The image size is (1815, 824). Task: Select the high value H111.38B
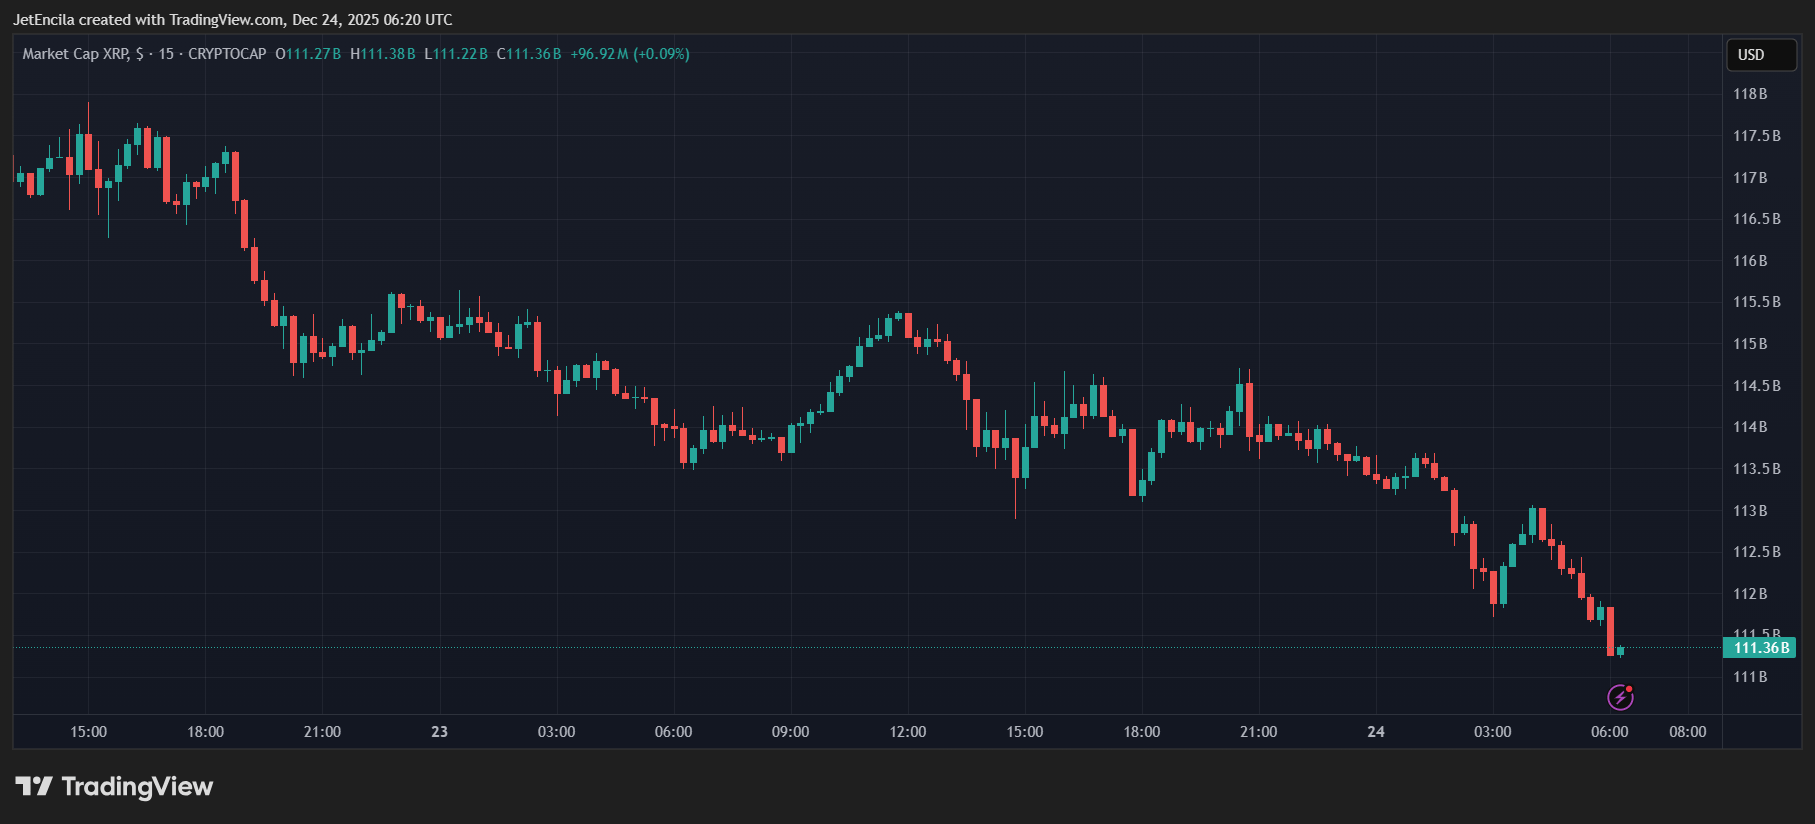383,54
